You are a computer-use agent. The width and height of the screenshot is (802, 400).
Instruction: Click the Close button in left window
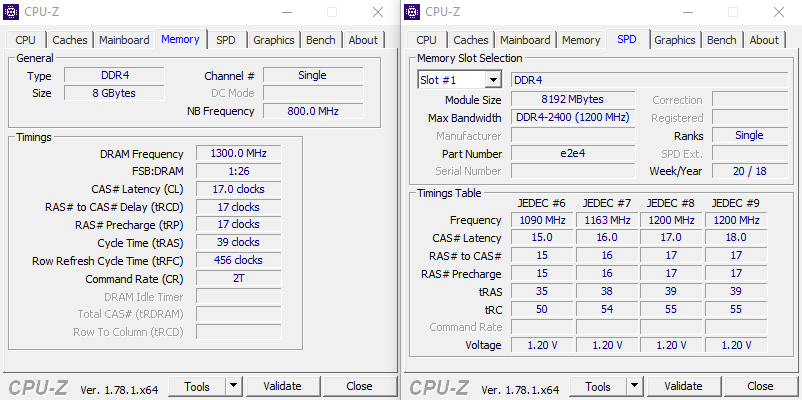click(x=359, y=386)
